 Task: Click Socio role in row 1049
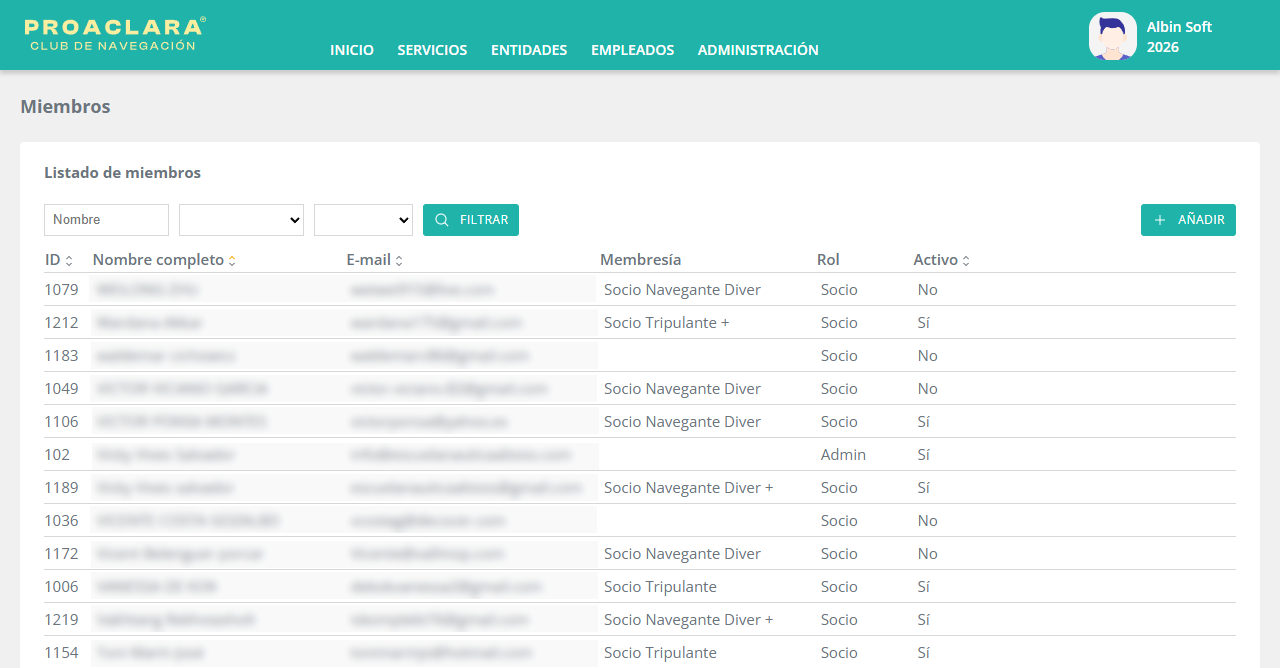(839, 389)
